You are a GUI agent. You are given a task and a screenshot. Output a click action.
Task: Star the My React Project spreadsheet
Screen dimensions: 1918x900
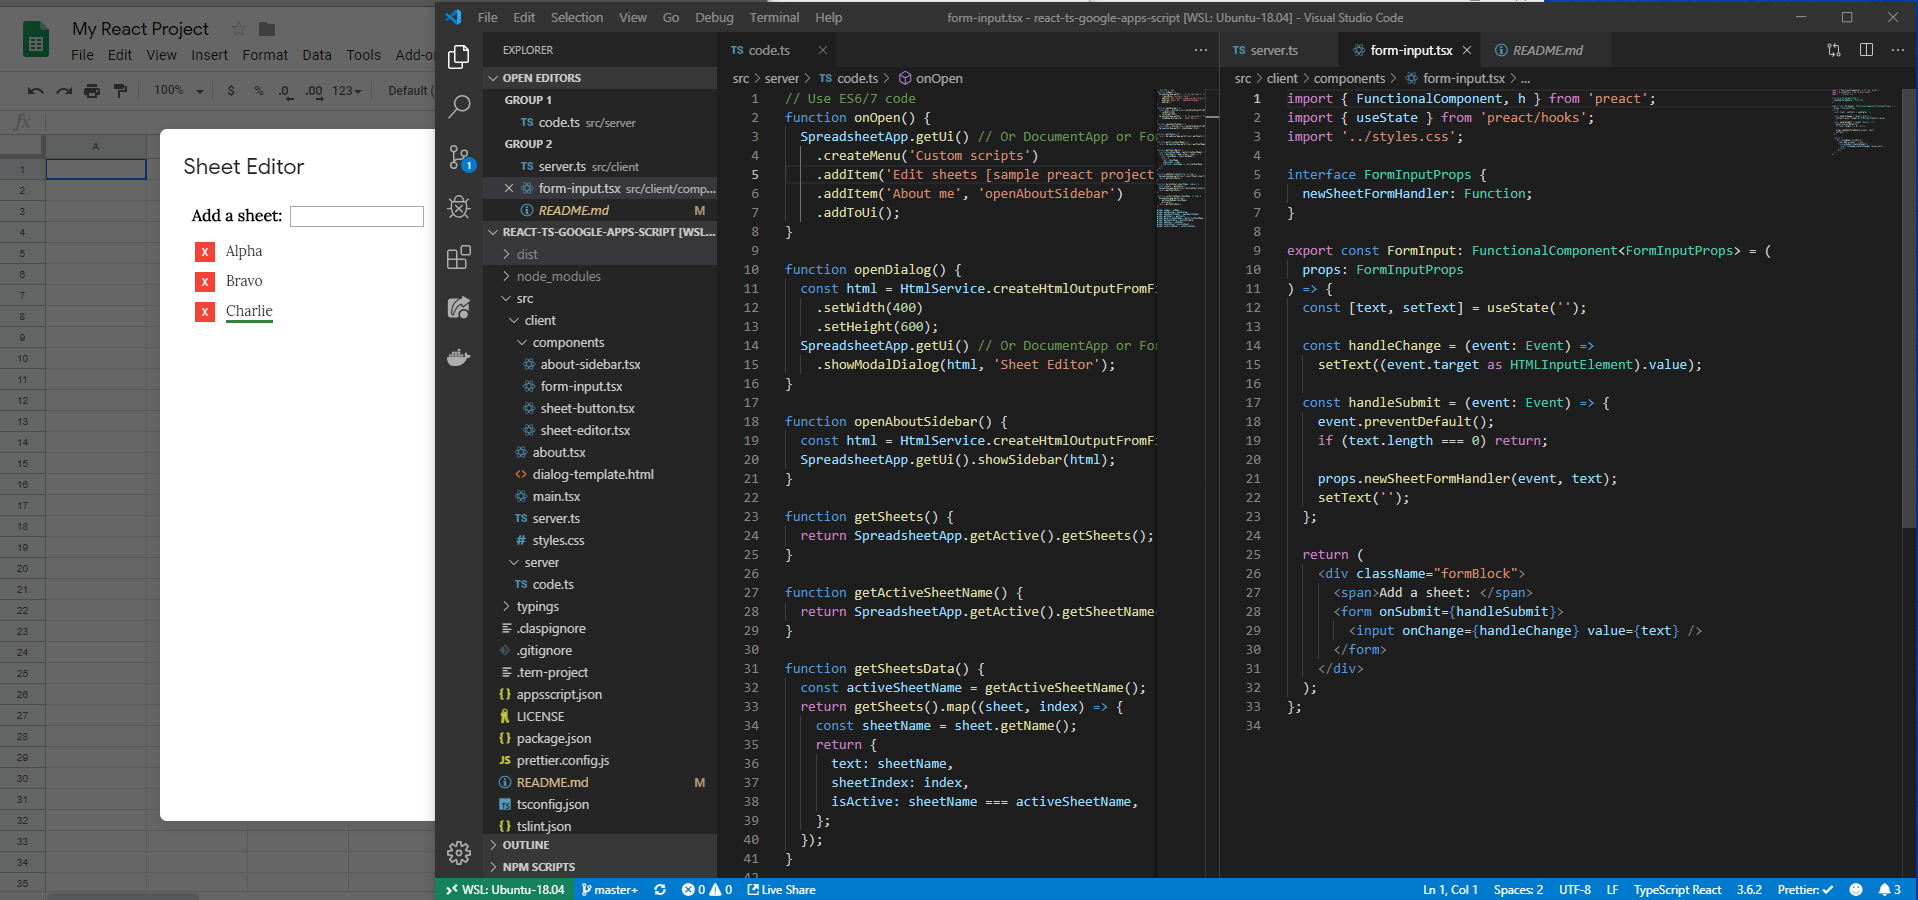[239, 29]
